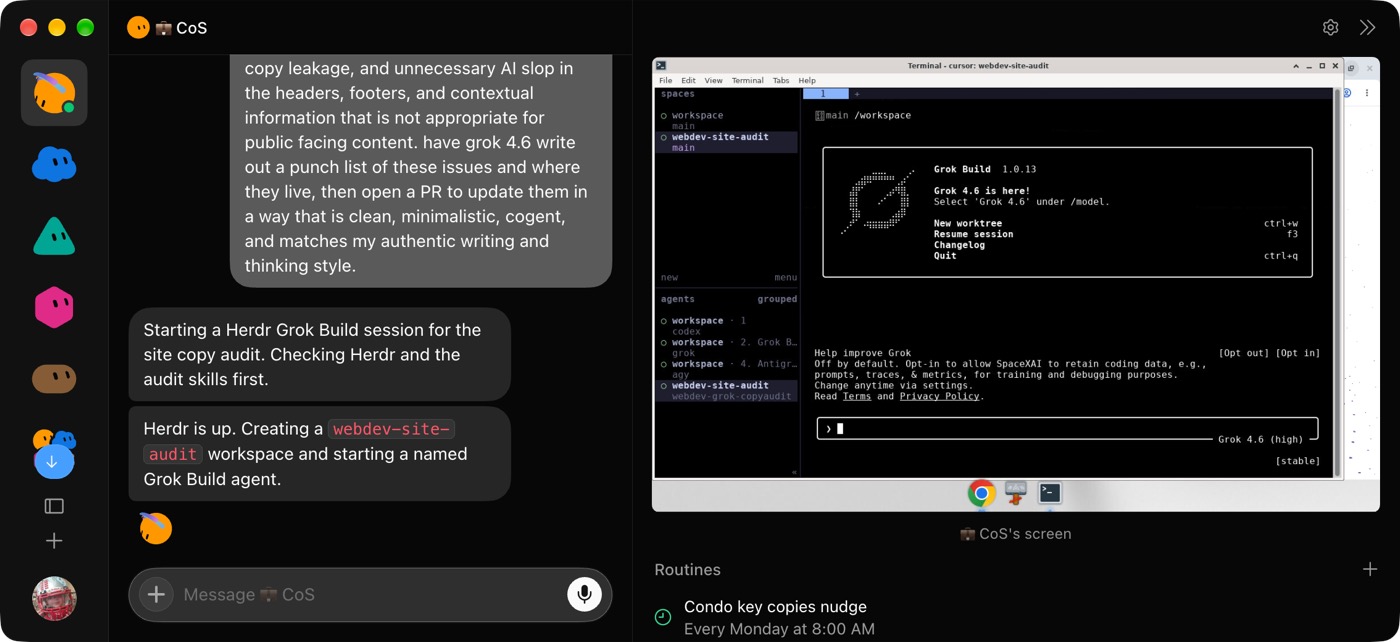Select webdev-site-audit in agents list
The image size is (1400, 642).
click(727, 390)
